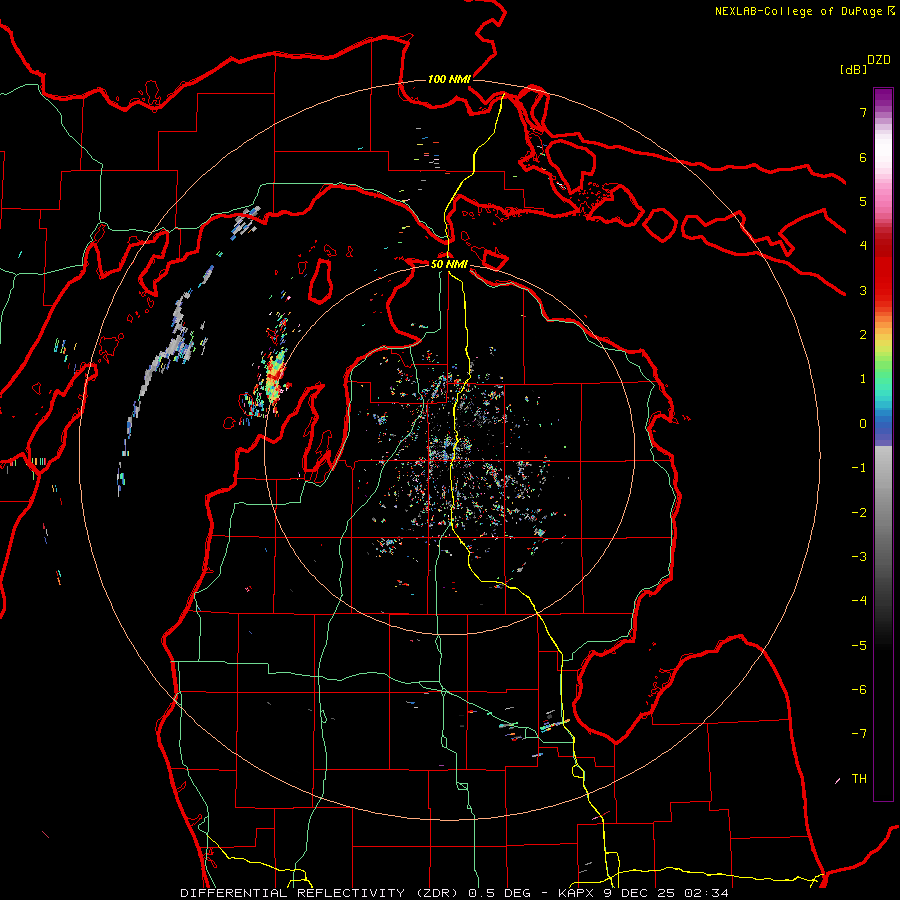This screenshot has height=900, width=900.
Task: Click the 4 value on color scale
Action: 863,246
